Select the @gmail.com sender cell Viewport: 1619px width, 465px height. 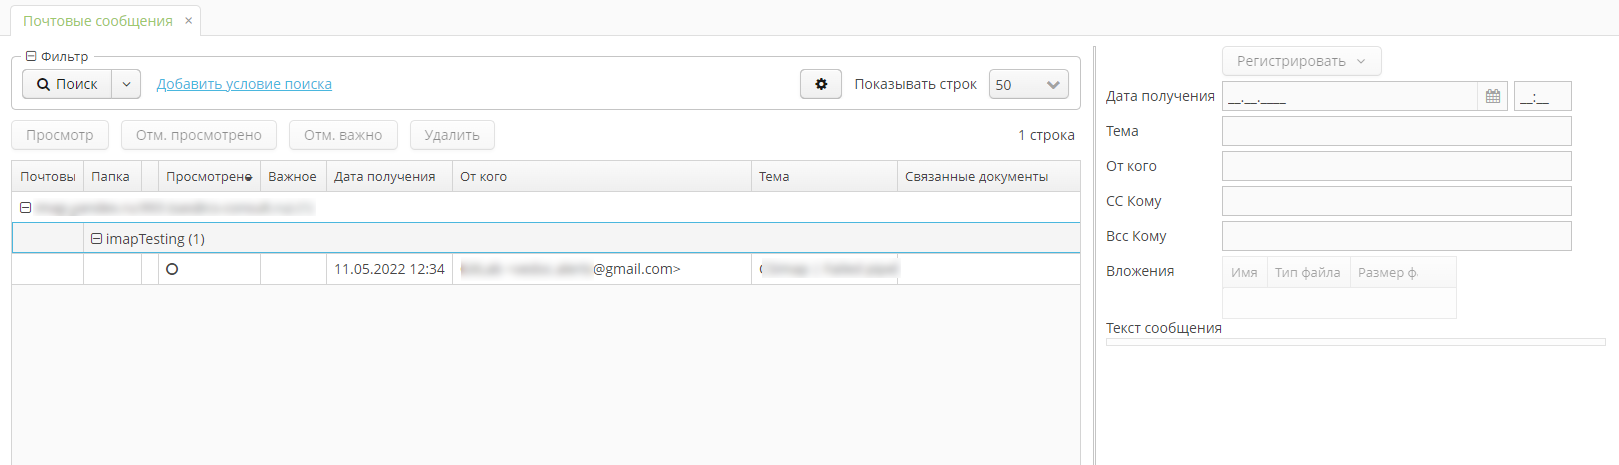(602, 269)
